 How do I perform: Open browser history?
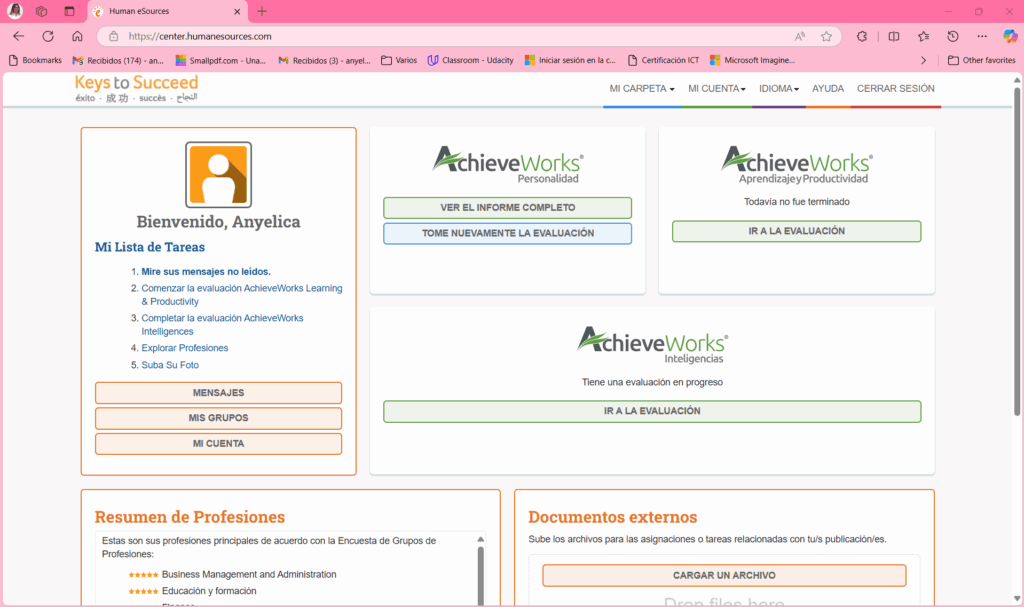tap(953, 37)
